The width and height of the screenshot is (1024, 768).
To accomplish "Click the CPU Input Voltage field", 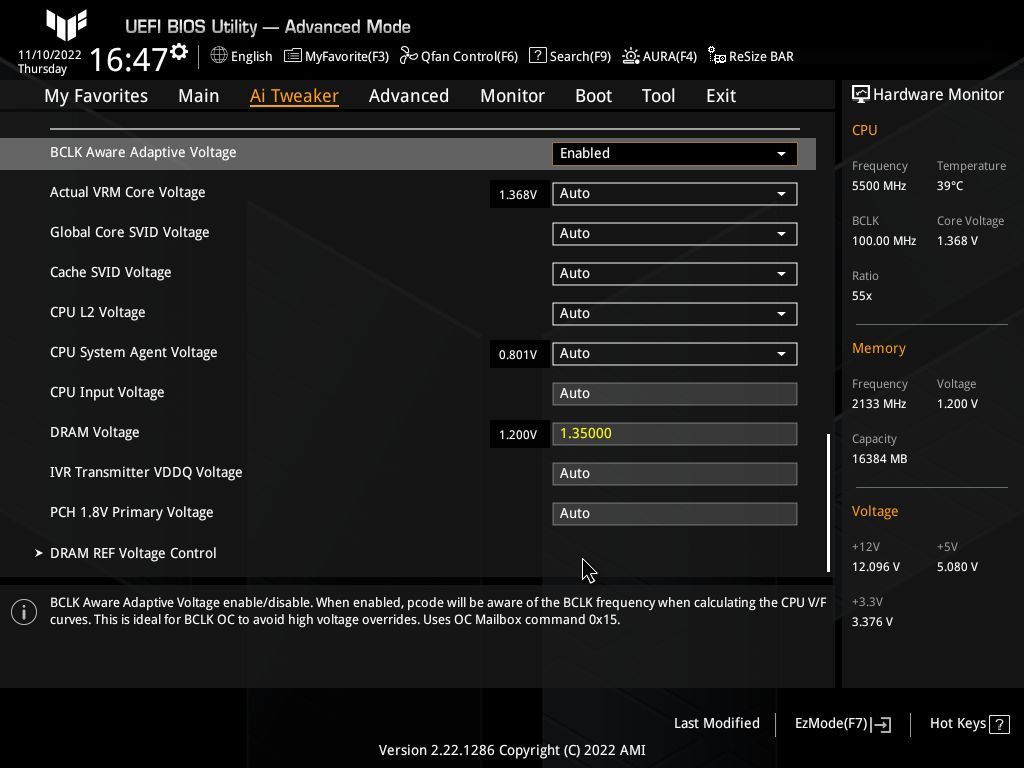I will 675,394.
